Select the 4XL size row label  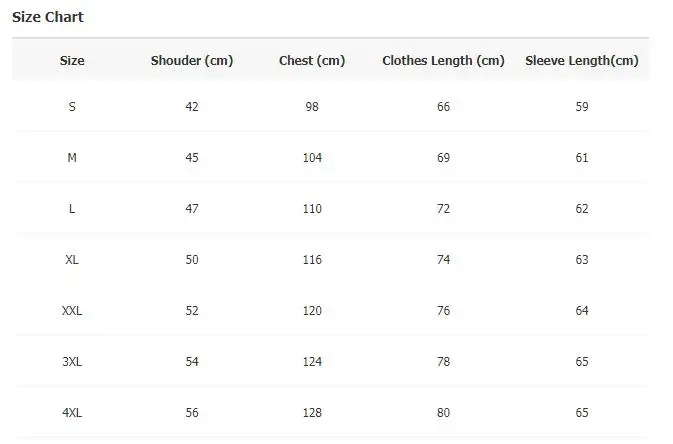(x=72, y=413)
